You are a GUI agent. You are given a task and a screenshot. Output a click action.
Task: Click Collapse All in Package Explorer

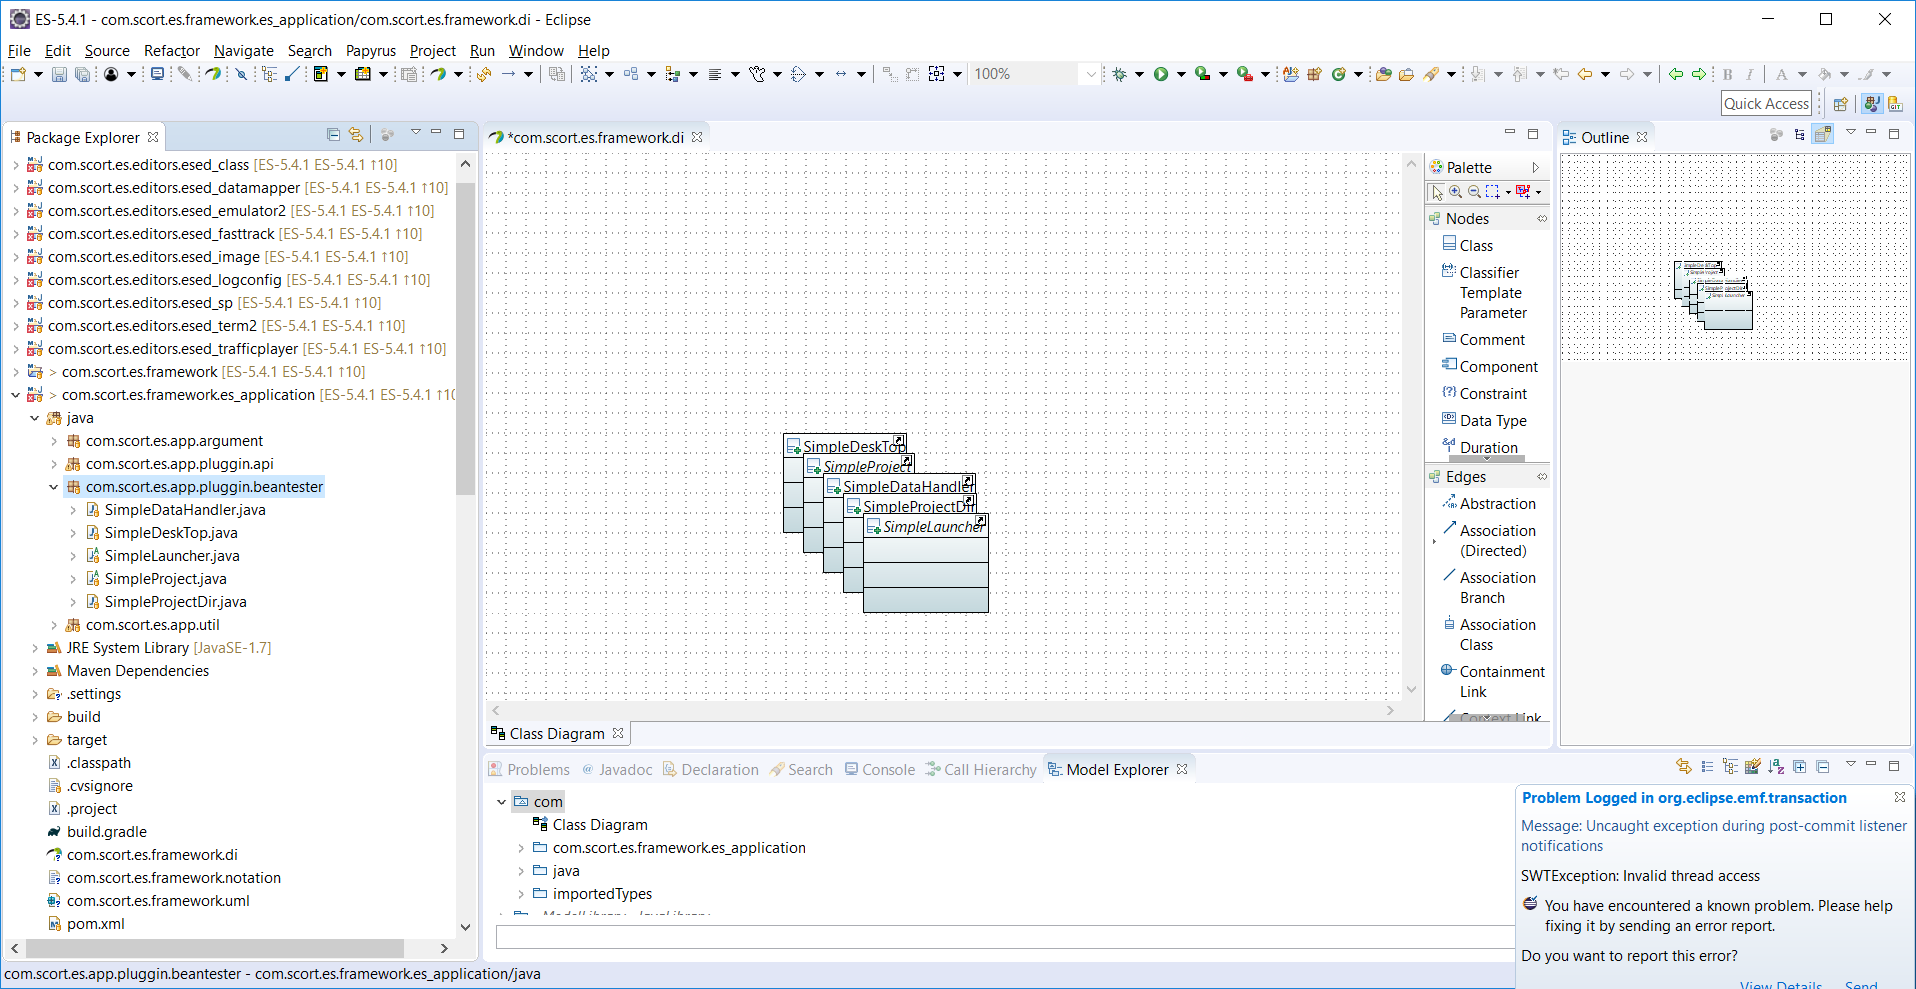(x=333, y=135)
